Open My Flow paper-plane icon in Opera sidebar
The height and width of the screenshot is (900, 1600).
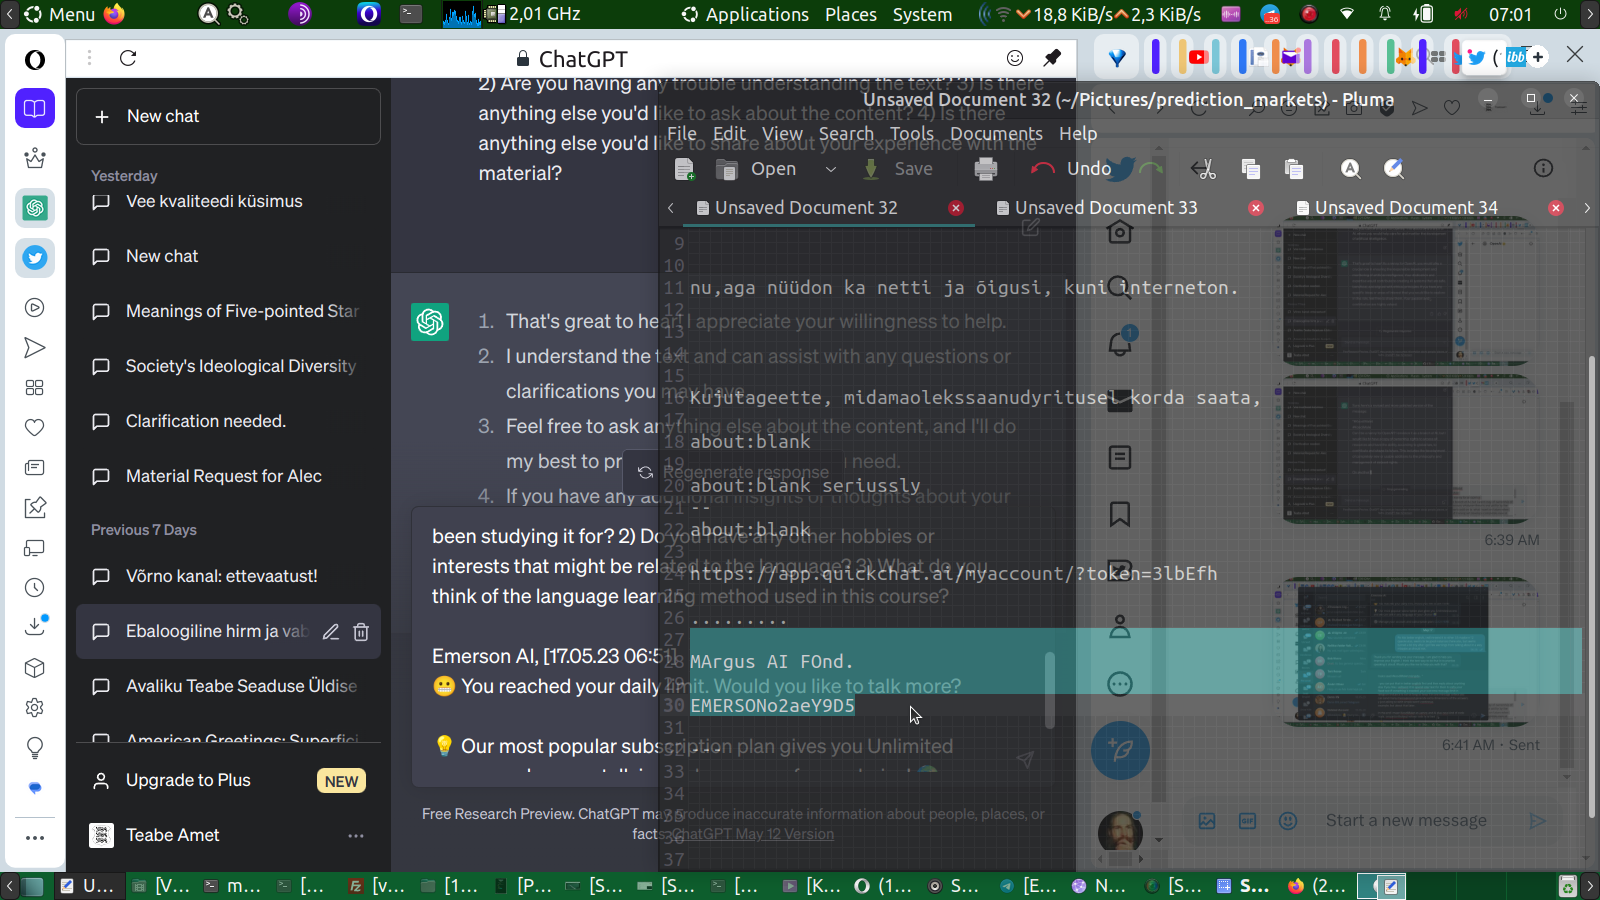coord(35,348)
